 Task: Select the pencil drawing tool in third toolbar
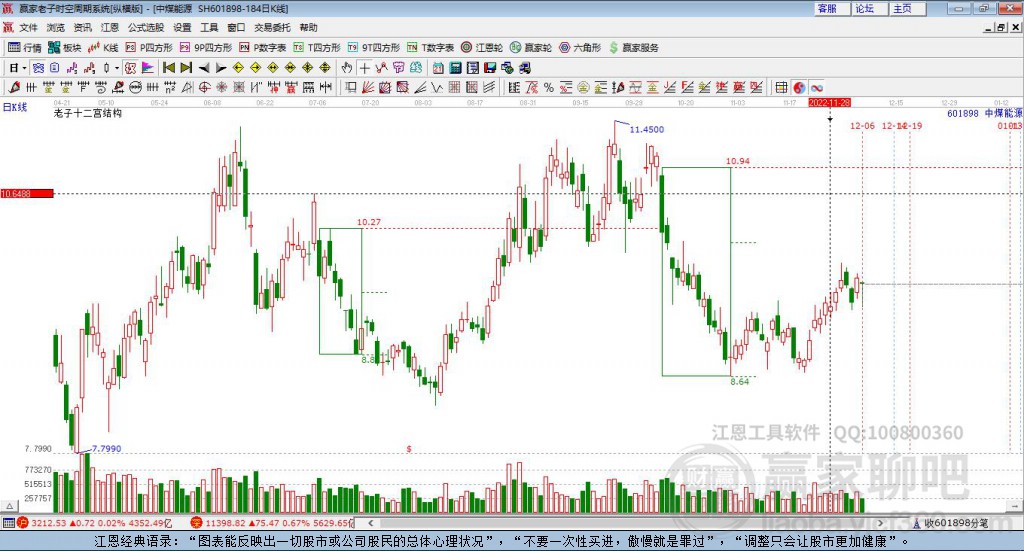click(x=14, y=87)
